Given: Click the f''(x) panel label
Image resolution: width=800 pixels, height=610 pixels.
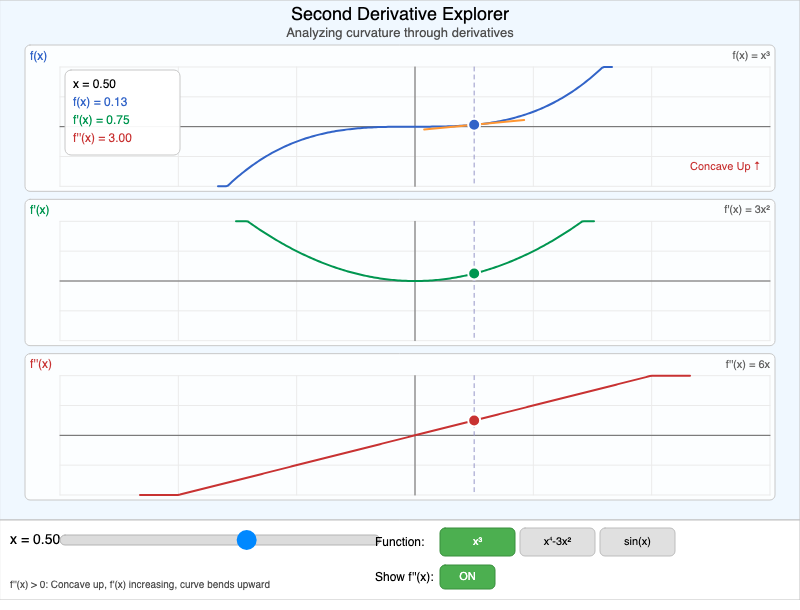Looking at the screenshot, I should [x=40, y=363].
